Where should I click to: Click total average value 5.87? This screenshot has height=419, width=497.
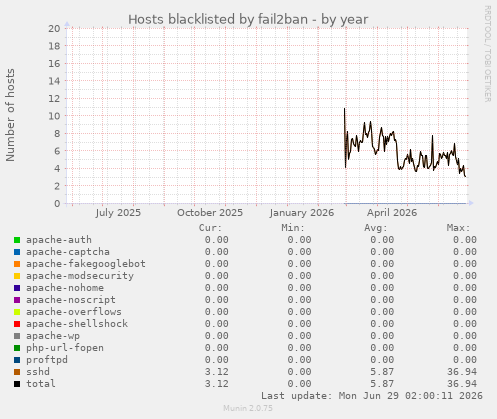[x=382, y=384]
